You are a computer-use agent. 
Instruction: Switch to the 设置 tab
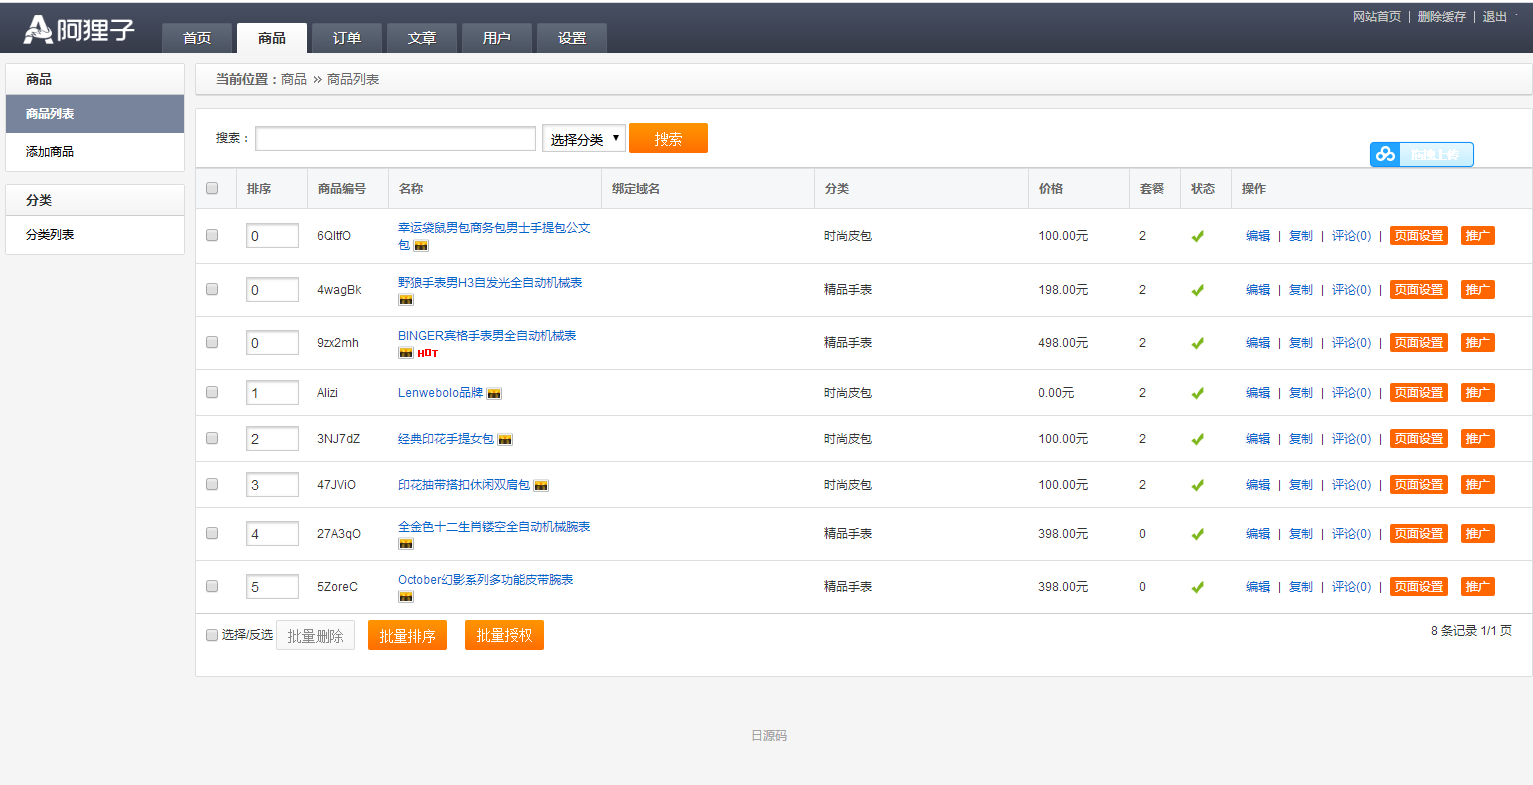[571, 37]
